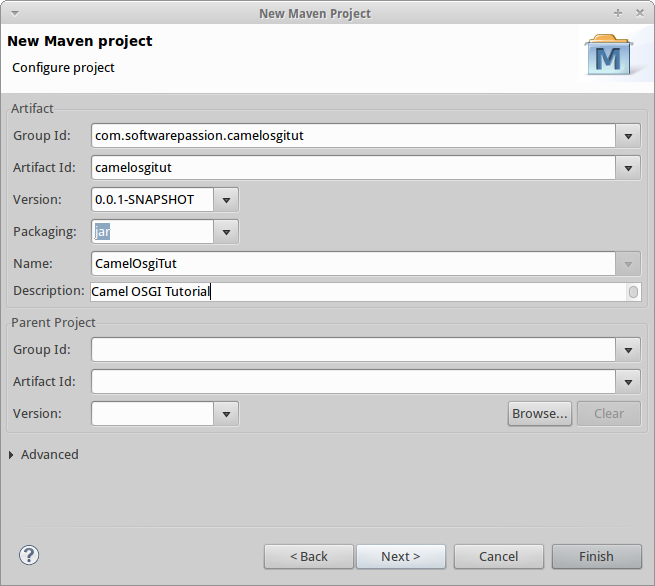Open the window menu arrow in title bar
Viewport: 655px width, 586px height.
coord(15,13)
